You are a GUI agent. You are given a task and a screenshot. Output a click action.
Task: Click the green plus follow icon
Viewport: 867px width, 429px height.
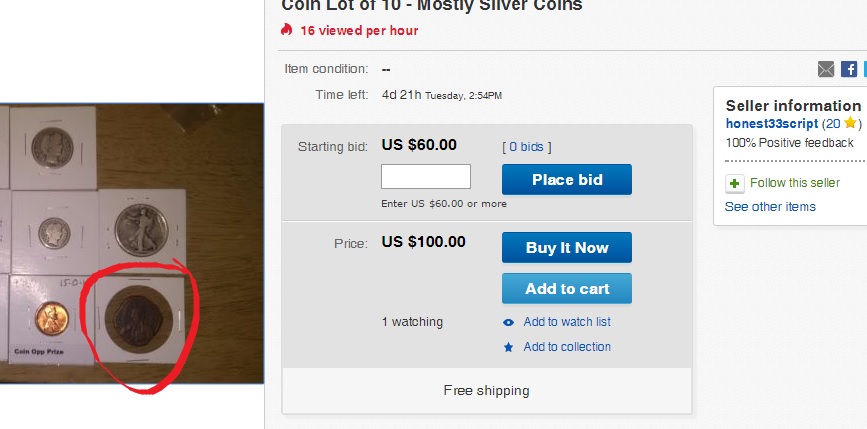[x=735, y=183]
